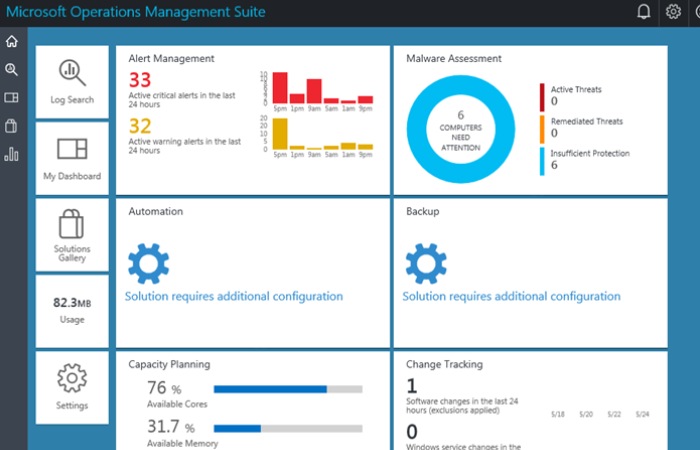Open the Log Search tile
This screenshot has width=700, height=450.
72,82
